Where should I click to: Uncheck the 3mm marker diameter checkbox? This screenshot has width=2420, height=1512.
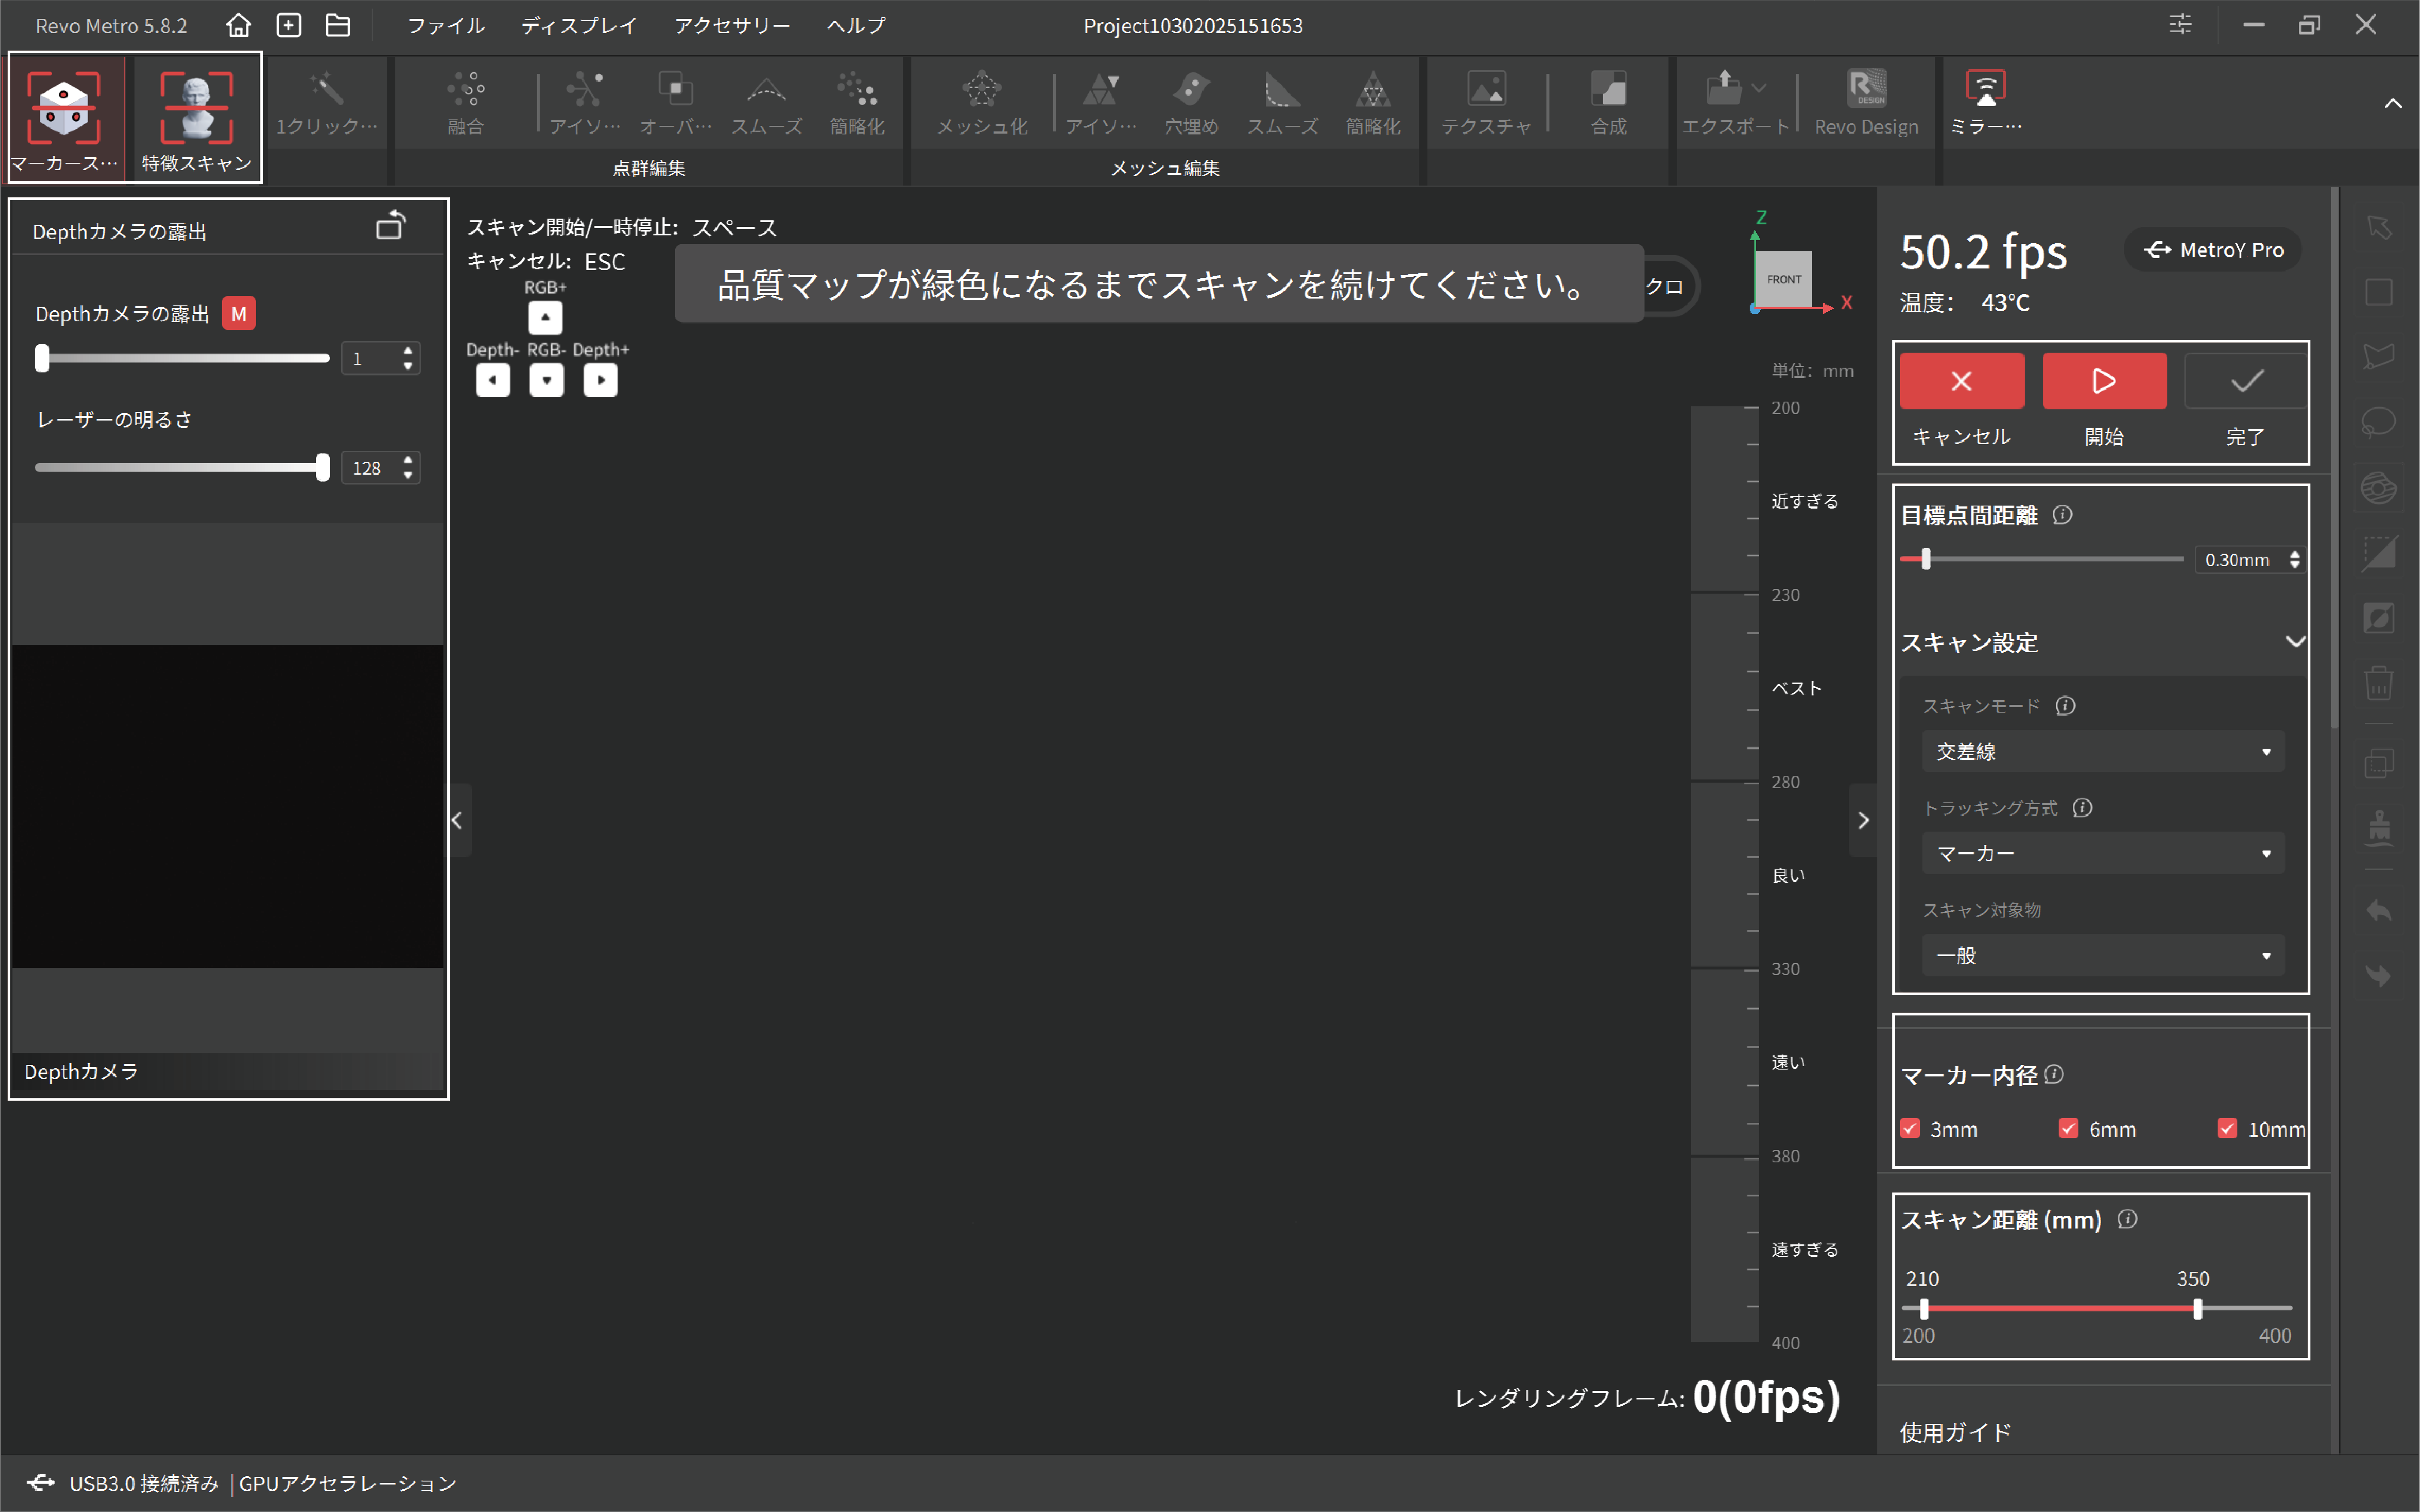[1910, 1128]
